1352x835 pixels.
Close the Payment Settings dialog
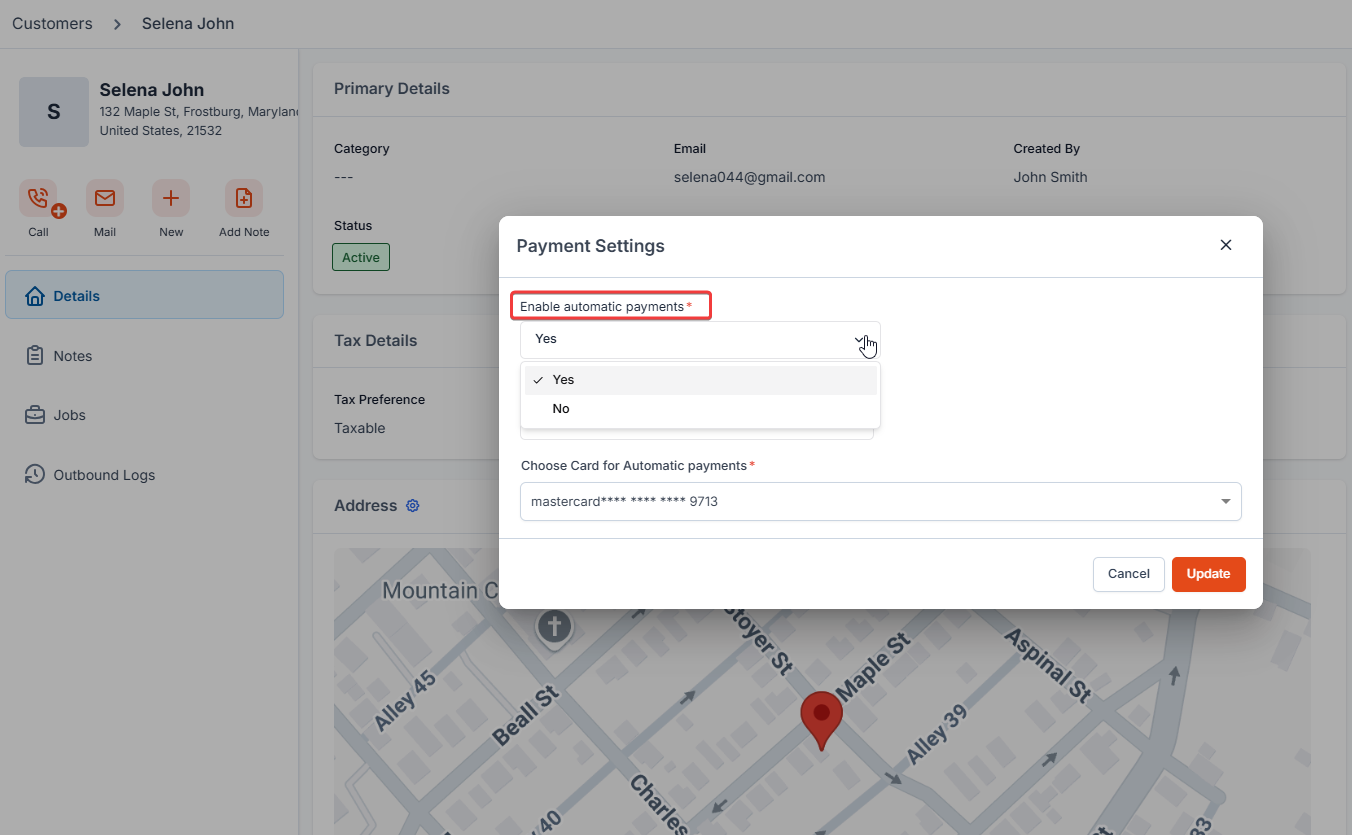click(x=1226, y=245)
